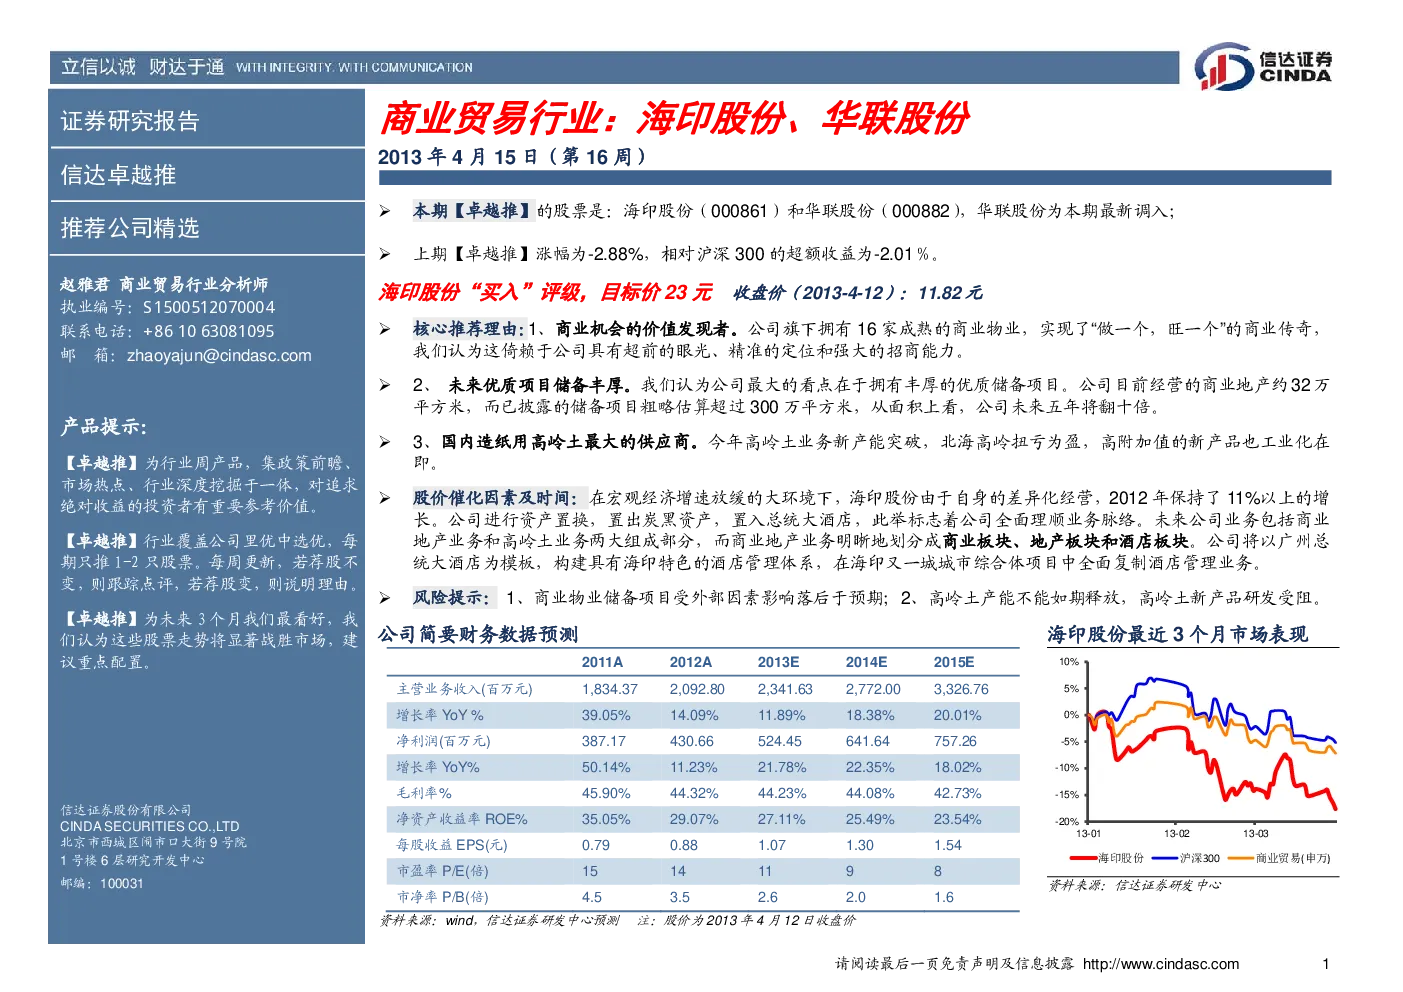Click the Cinda Securities logo

1263,67
